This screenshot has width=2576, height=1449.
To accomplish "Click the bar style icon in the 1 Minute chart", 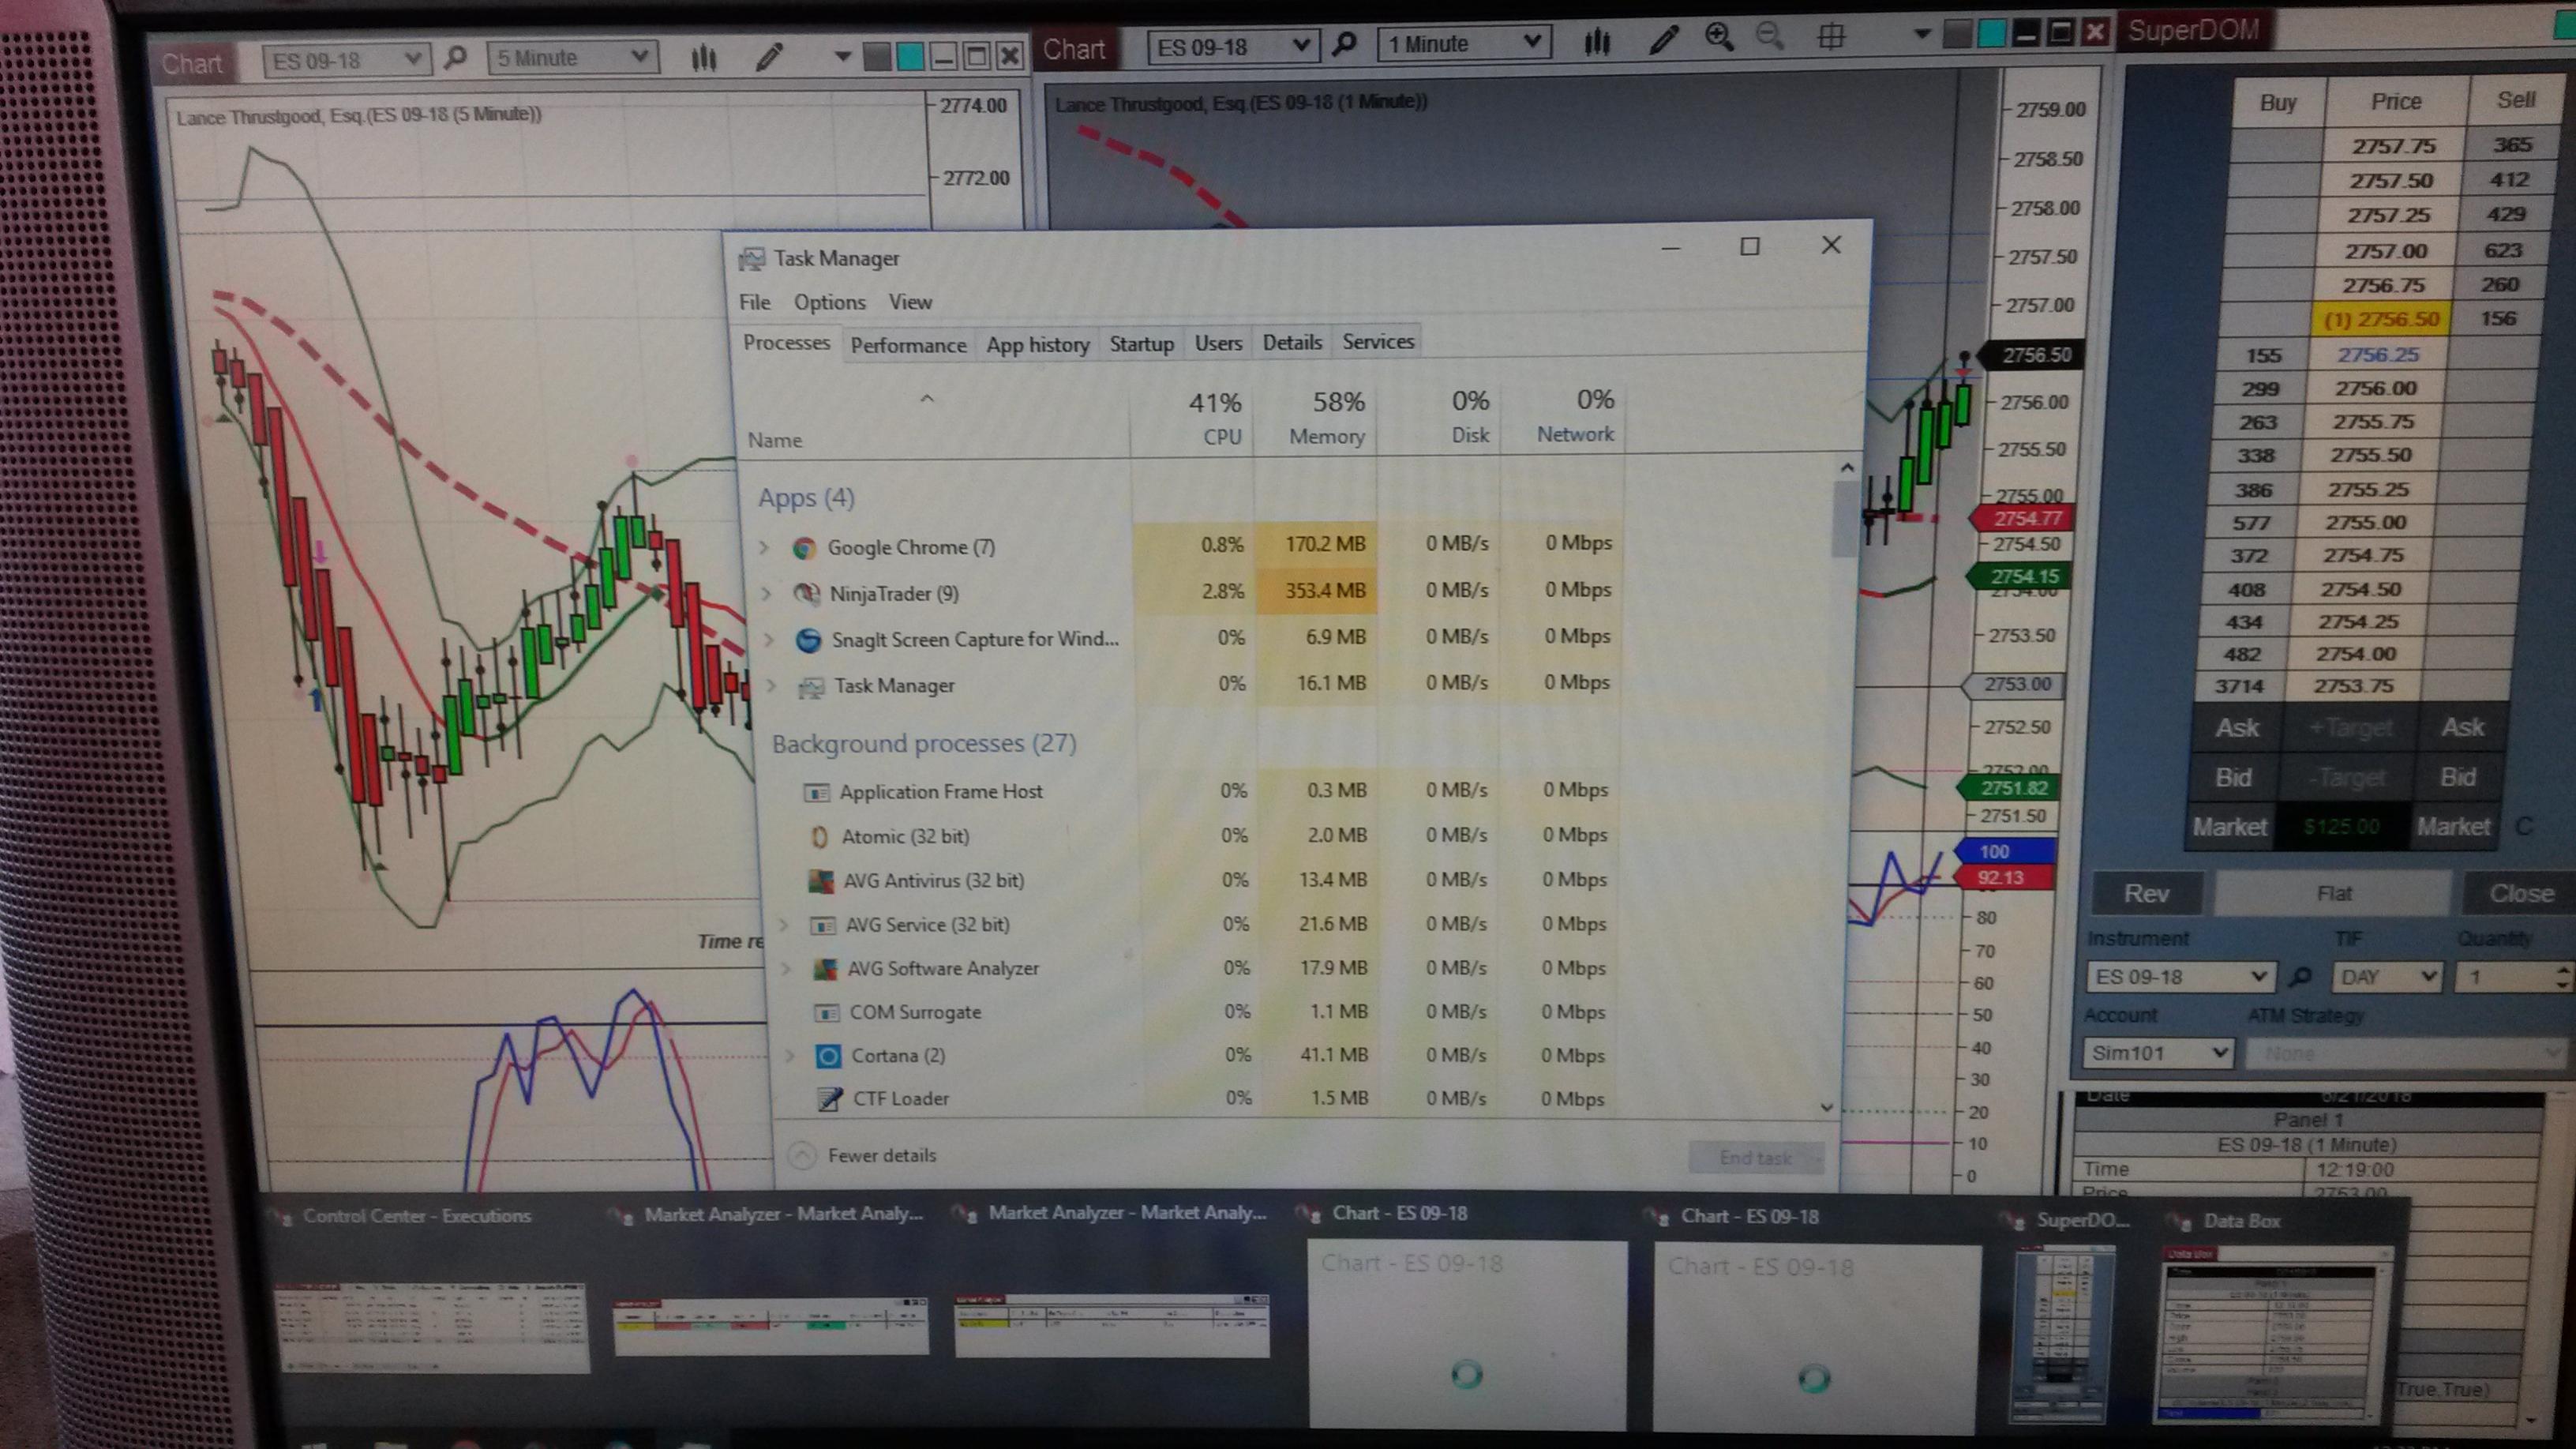I will (x=1597, y=41).
